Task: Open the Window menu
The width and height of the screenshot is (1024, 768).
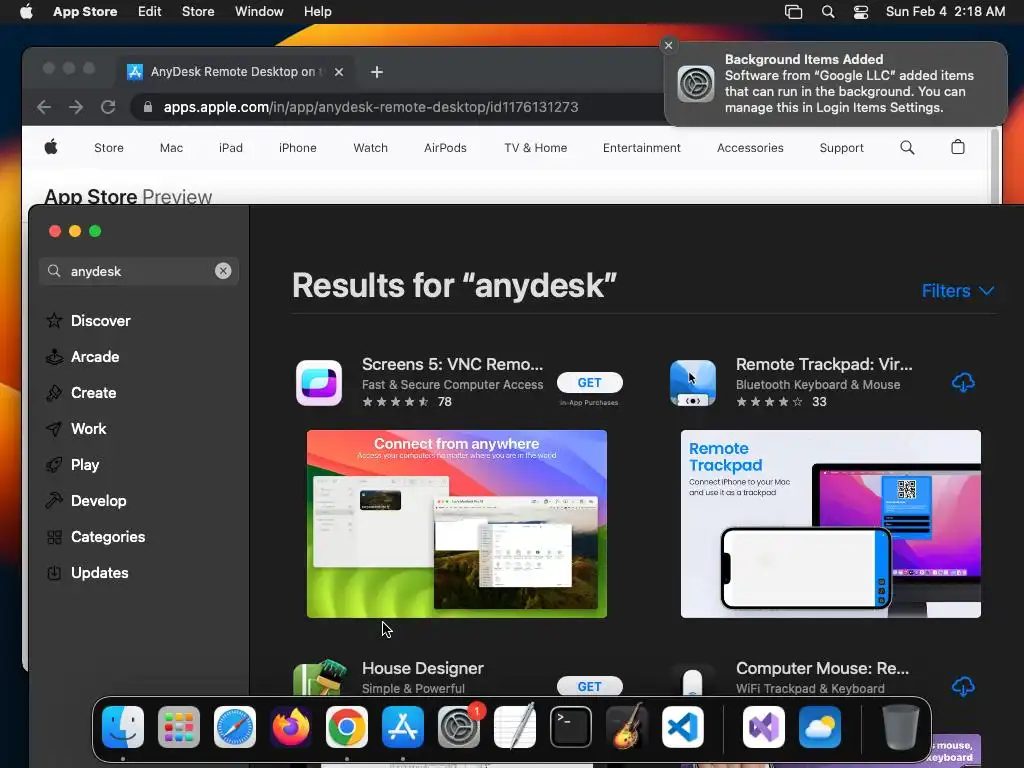Action: click(x=259, y=12)
